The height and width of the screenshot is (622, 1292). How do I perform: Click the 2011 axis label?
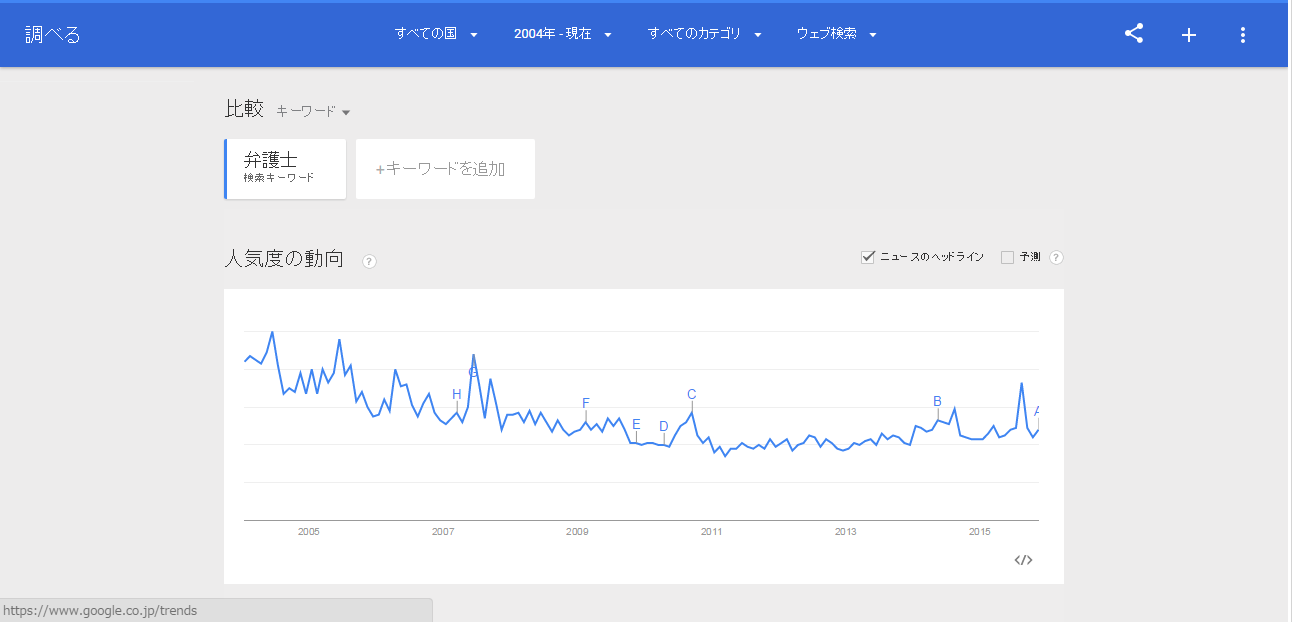[x=711, y=531]
